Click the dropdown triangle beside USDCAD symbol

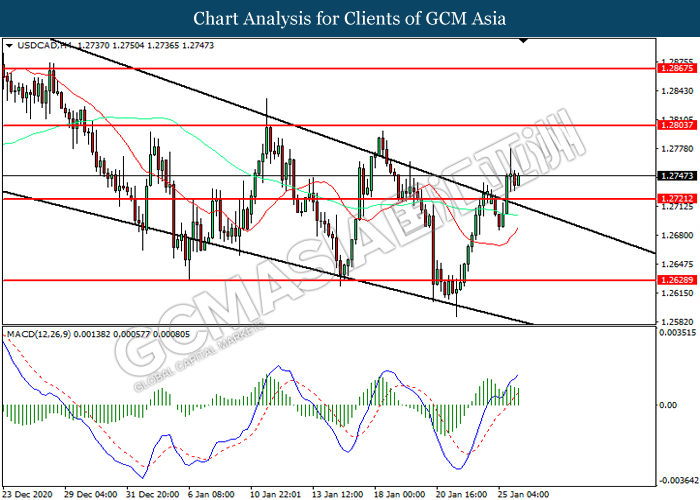click(9, 46)
